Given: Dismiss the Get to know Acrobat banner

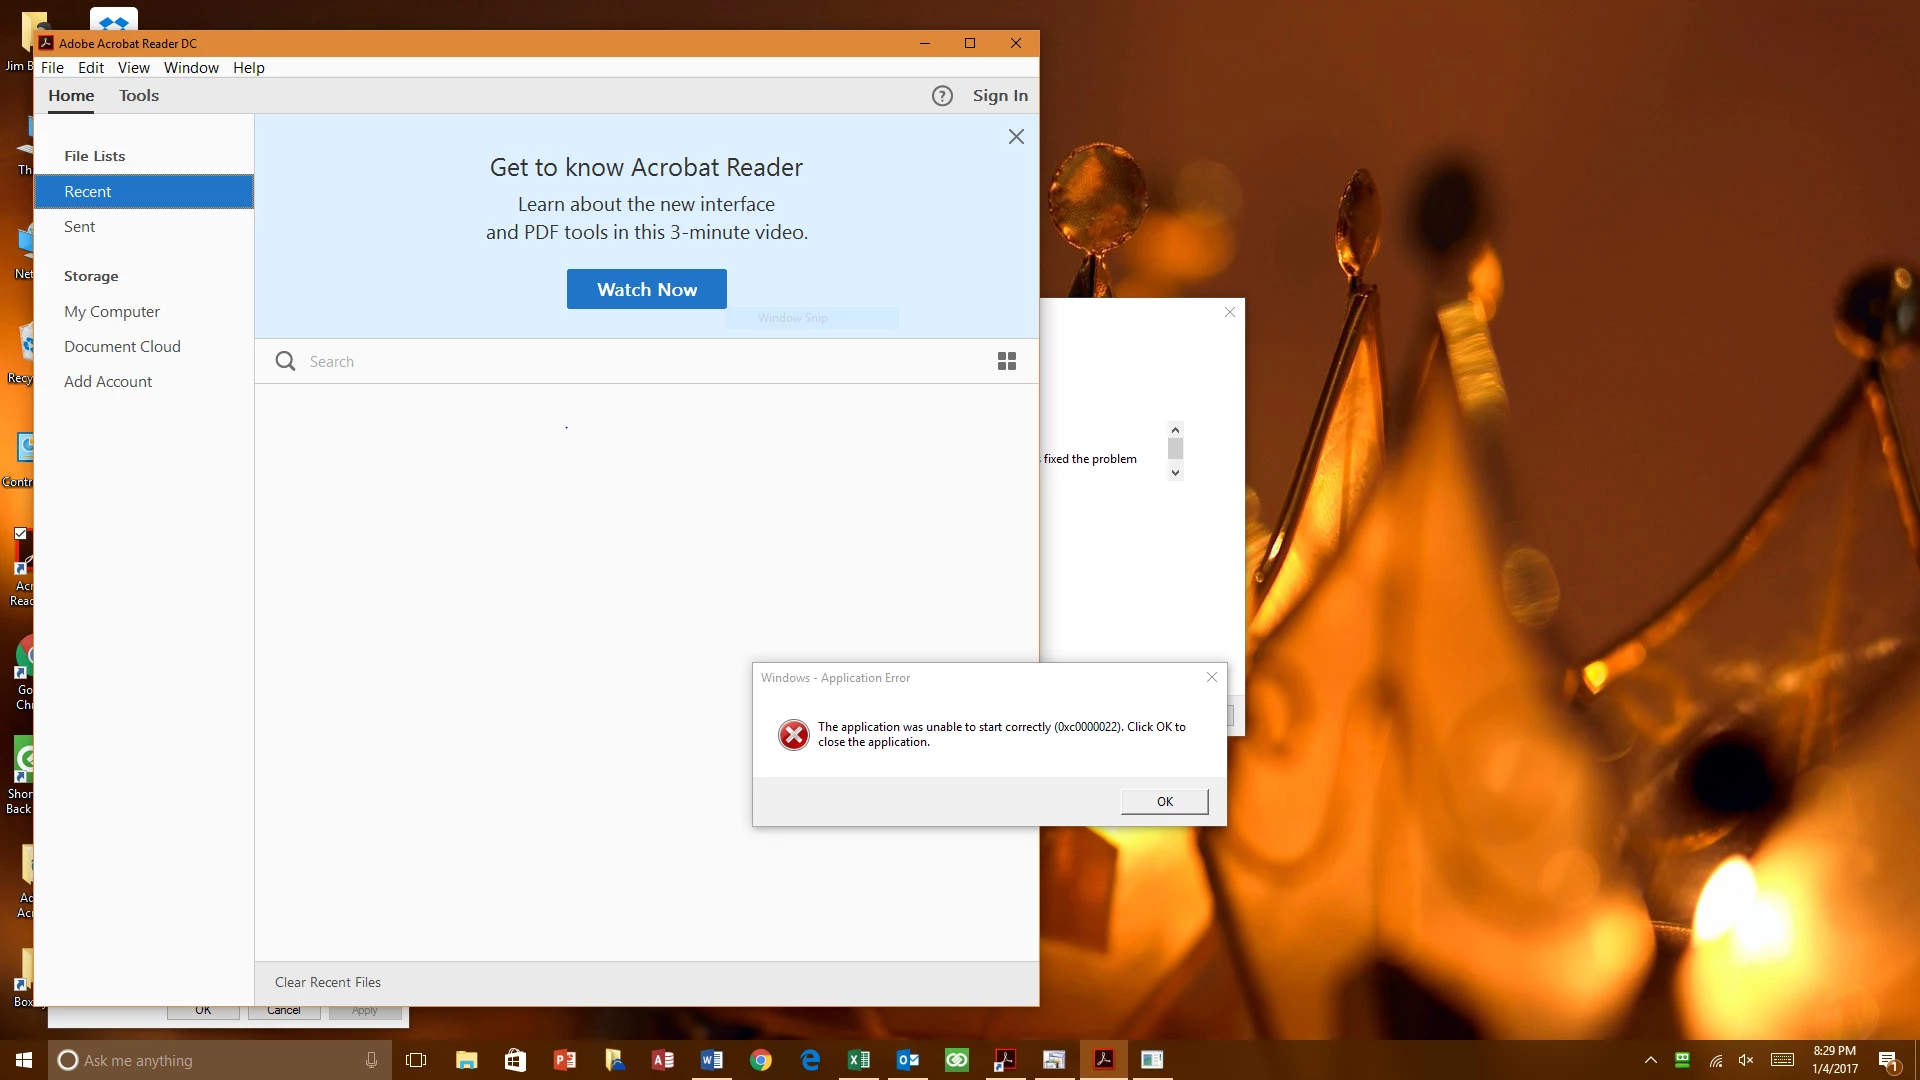Looking at the screenshot, I should point(1016,137).
